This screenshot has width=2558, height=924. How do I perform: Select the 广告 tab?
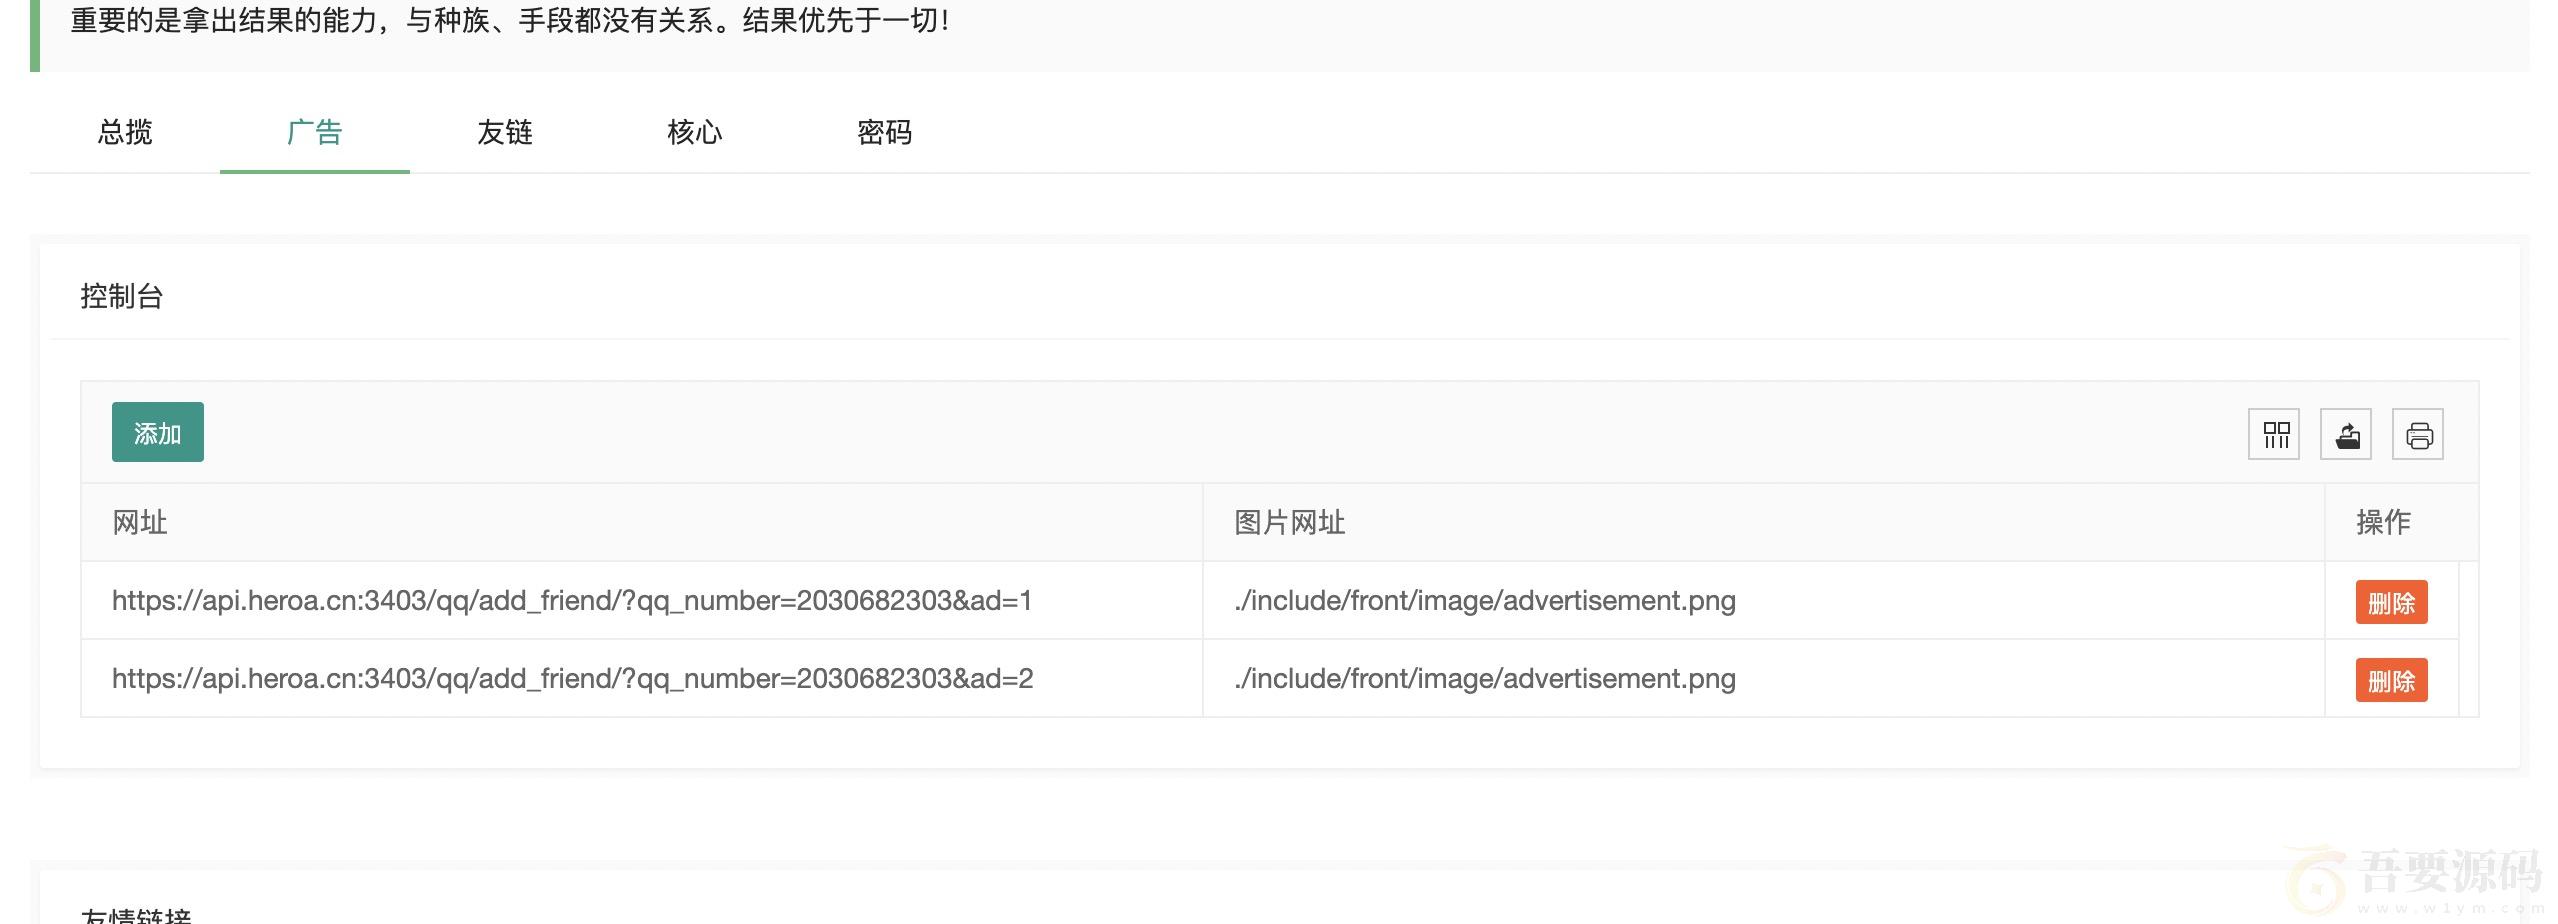click(x=315, y=132)
